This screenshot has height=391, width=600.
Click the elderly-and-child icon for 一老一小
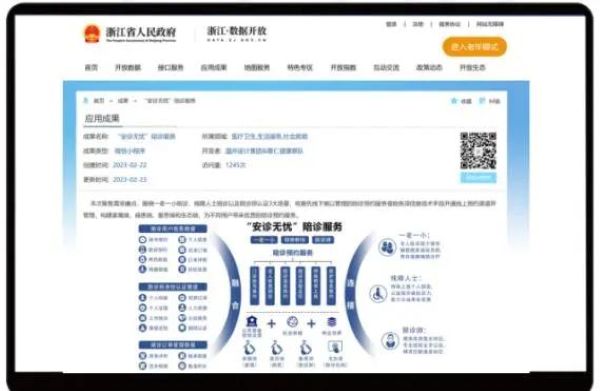coord(387,247)
